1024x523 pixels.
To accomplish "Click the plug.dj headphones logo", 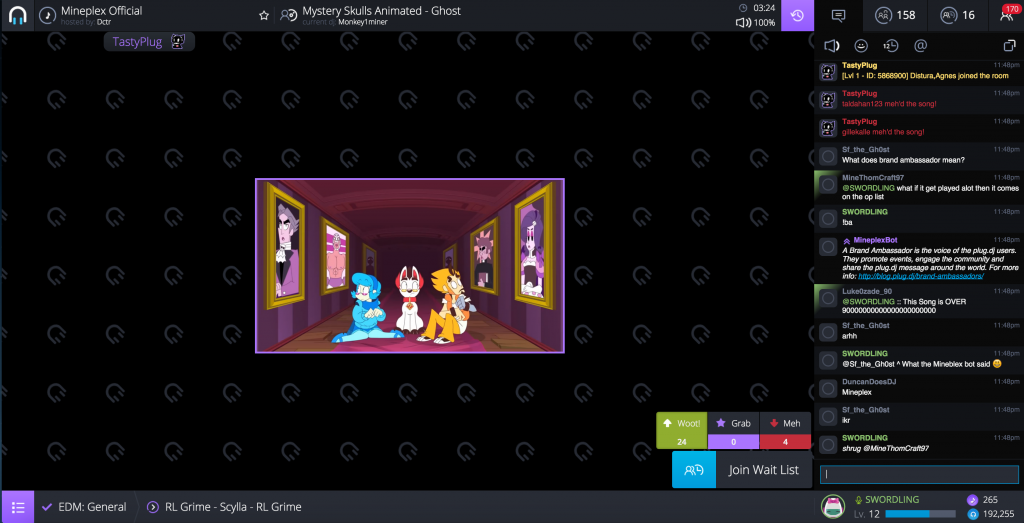I will [x=17, y=15].
